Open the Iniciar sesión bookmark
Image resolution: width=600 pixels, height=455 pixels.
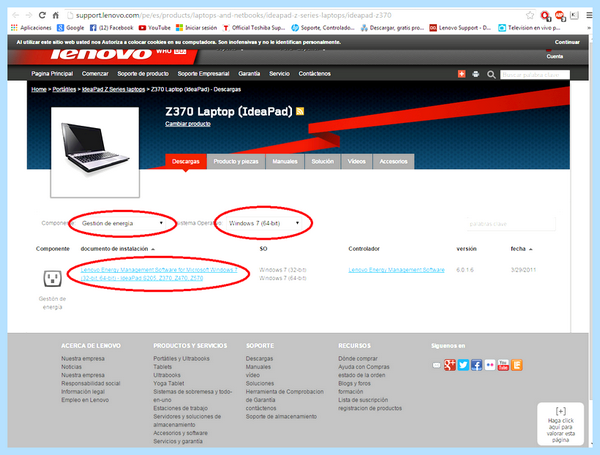(196, 28)
